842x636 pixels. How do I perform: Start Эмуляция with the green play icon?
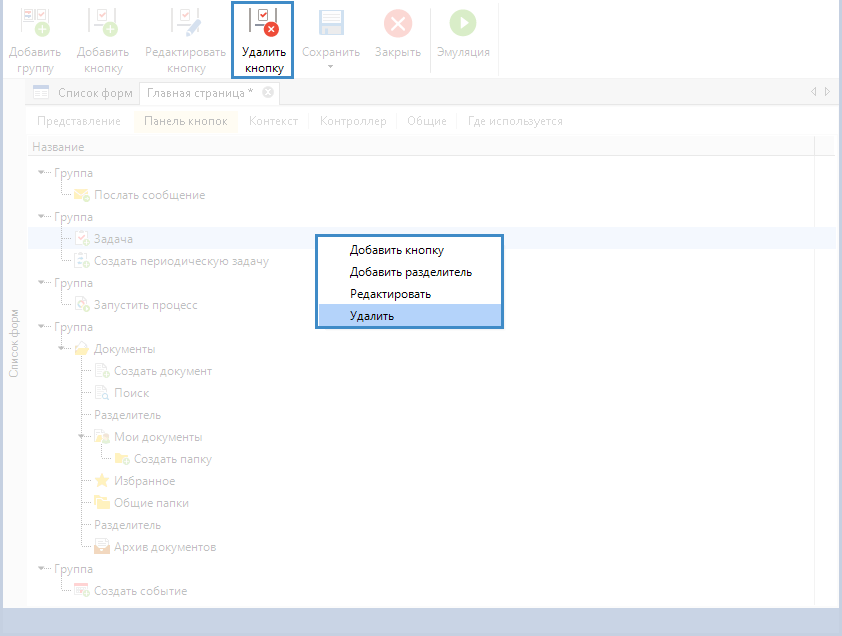462,23
